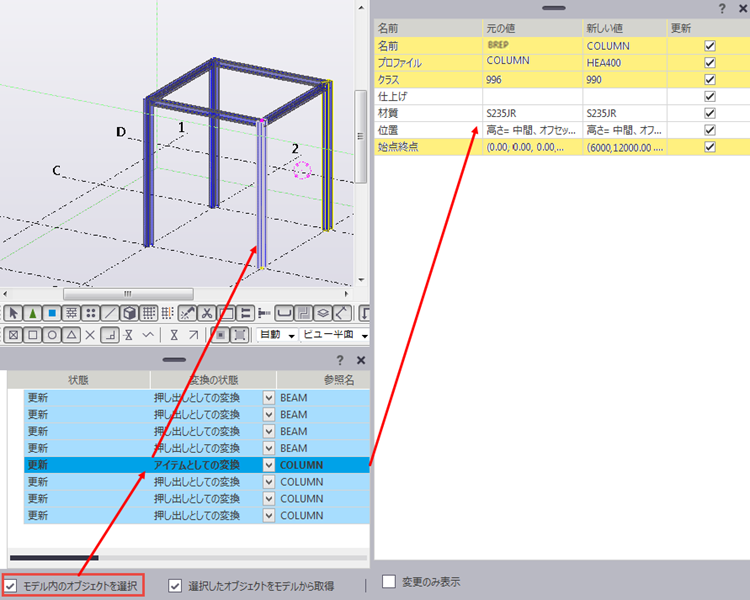Click the 更新 column header

(708, 28)
